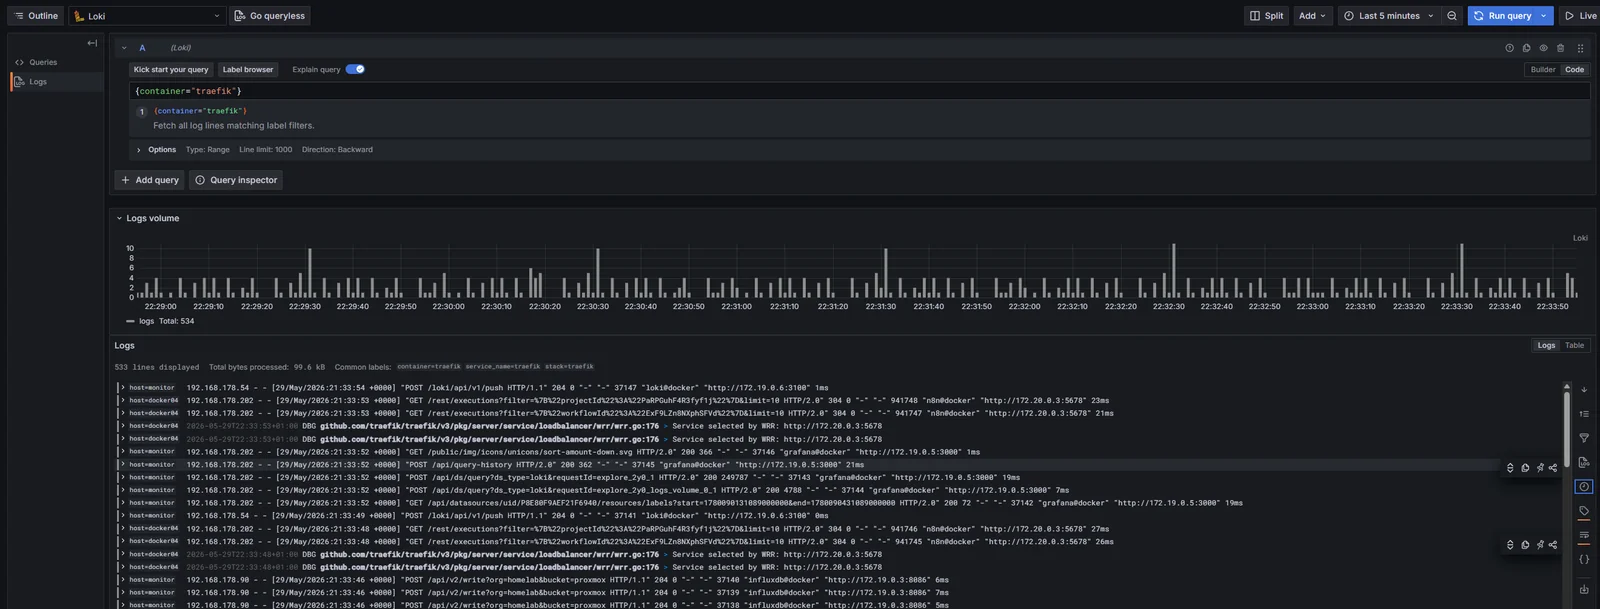Image resolution: width=1600 pixels, height=609 pixels.
Task: Collapse the outline sidebar with arrow icon
Action: 92,43
